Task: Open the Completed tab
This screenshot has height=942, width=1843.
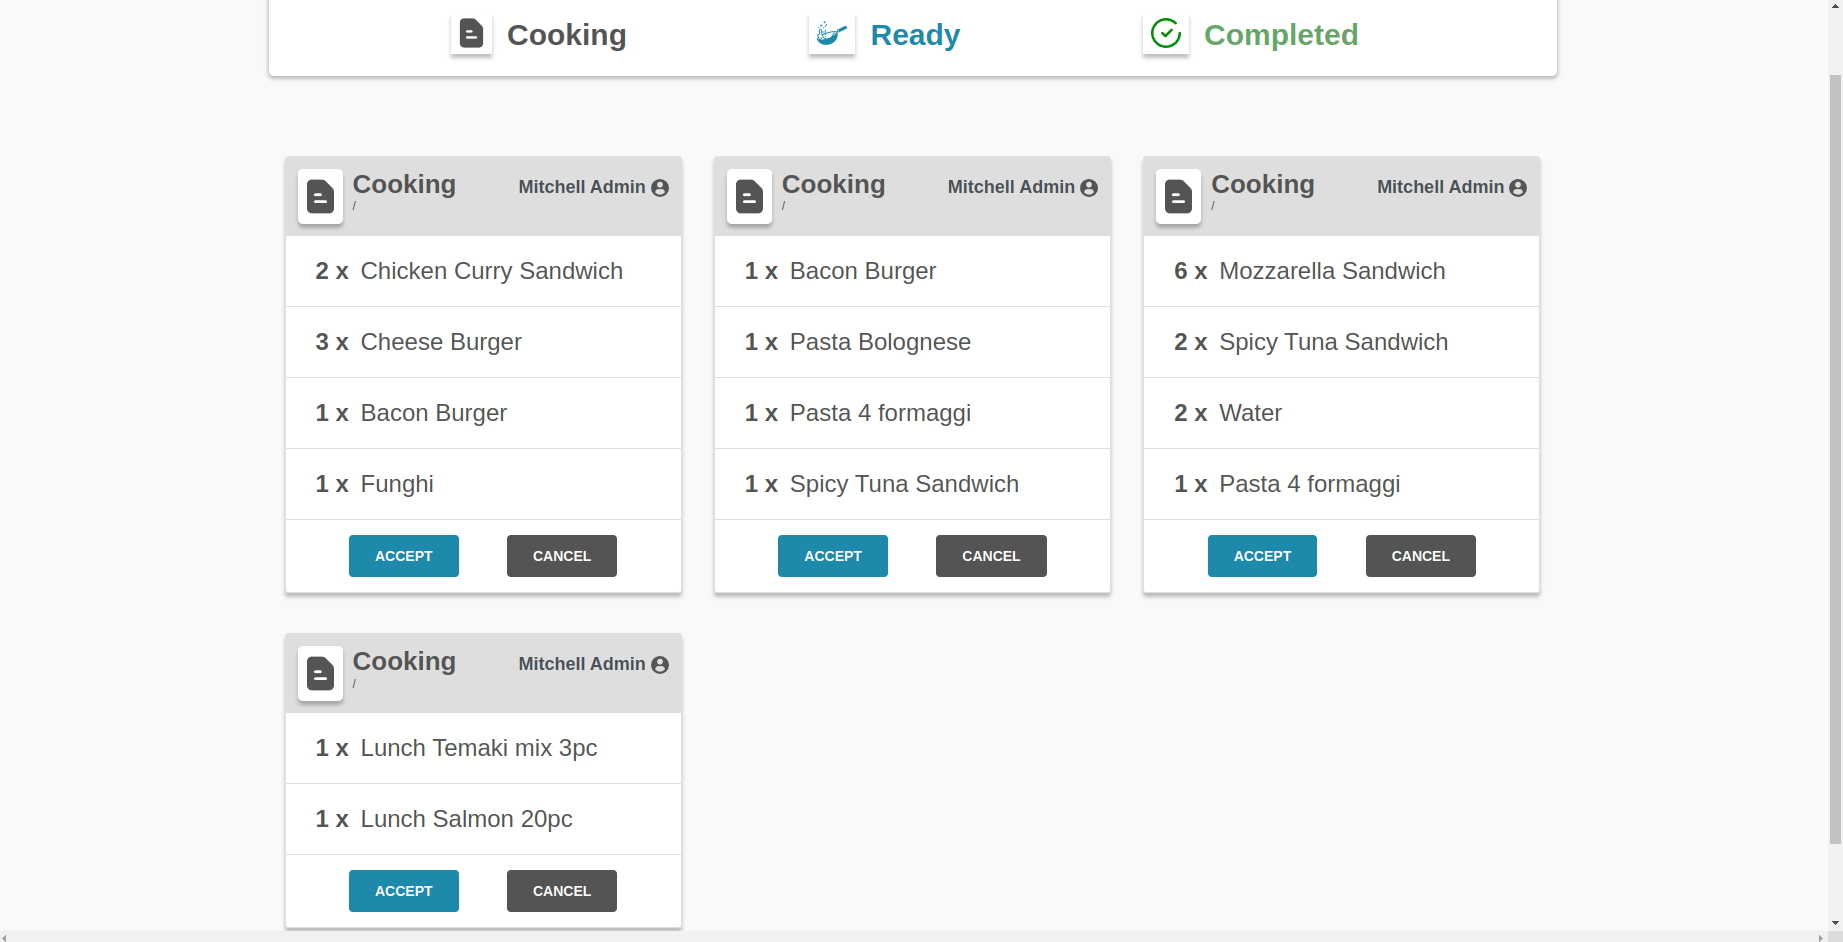Action: pyautogui.click(x=1280, y=35)
